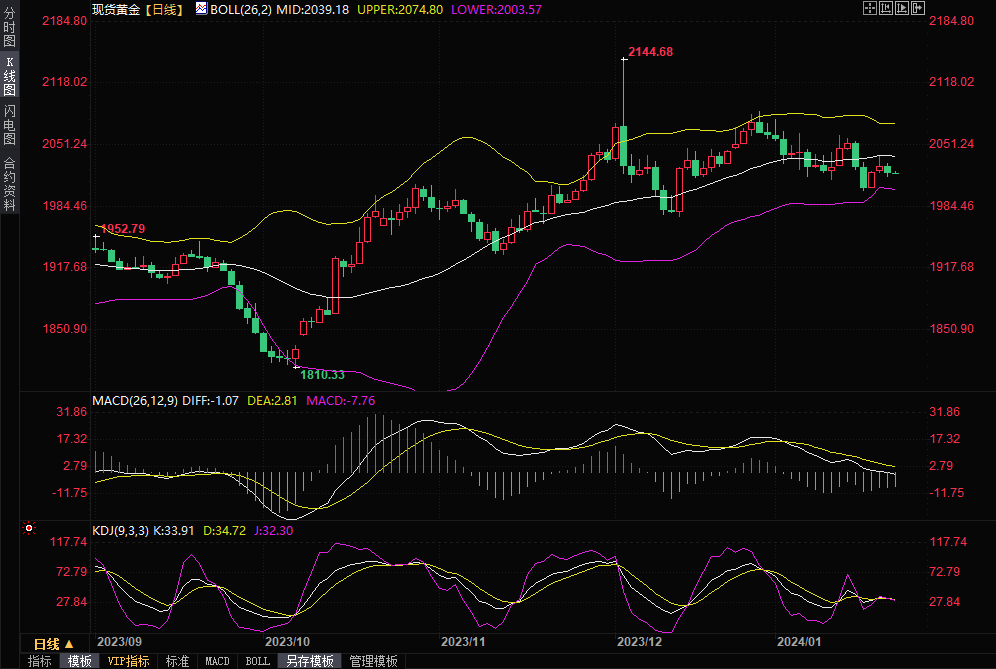Screen dimensions: 996x669
Task: Click the red marker icon beside KDJ panel
Action: click(x=29, y=528)
